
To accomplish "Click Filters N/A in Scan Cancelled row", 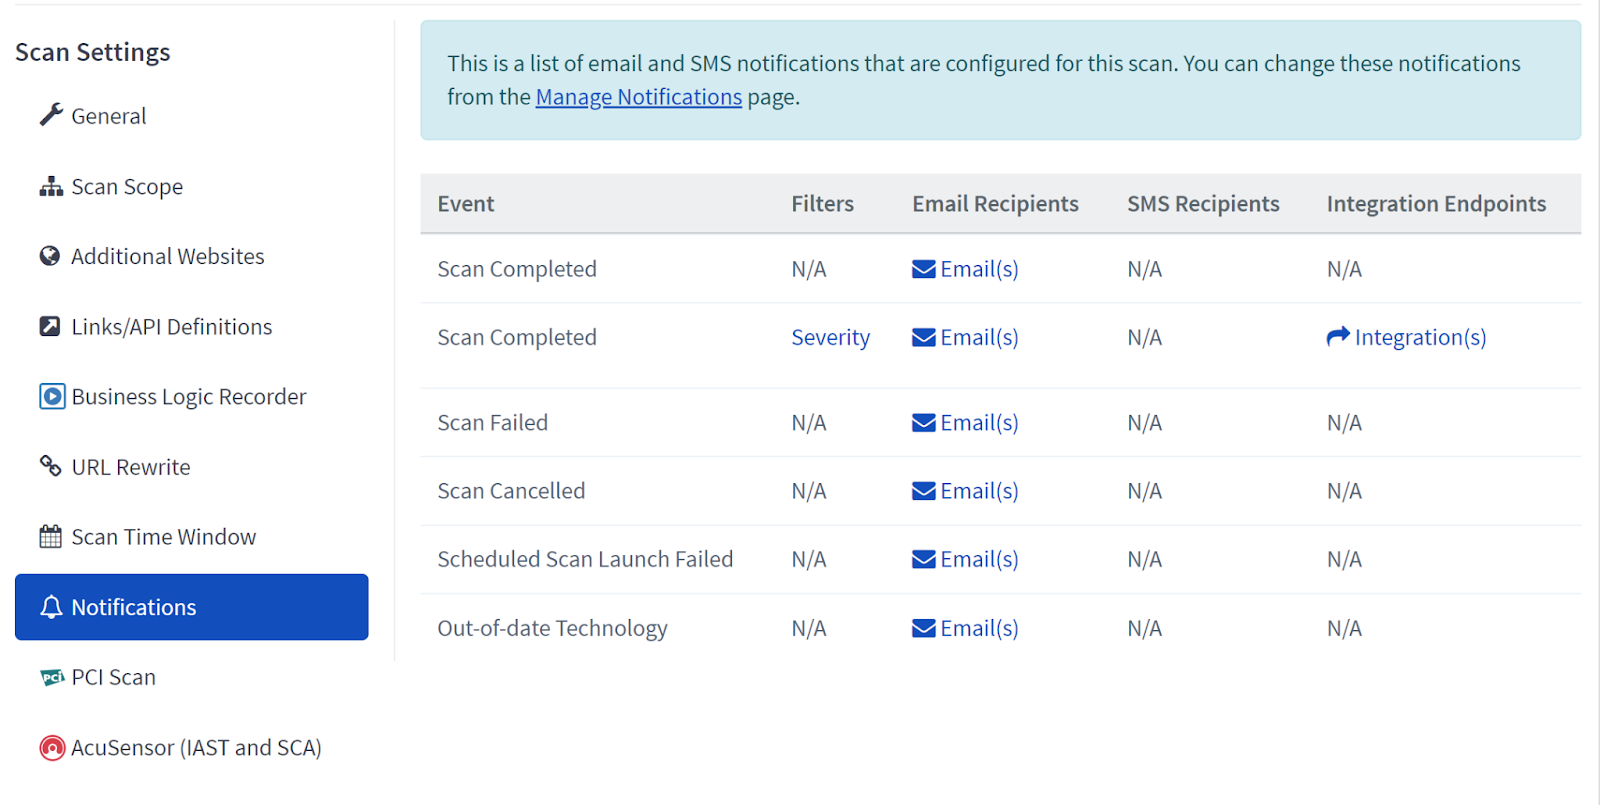I will (808, 491).
